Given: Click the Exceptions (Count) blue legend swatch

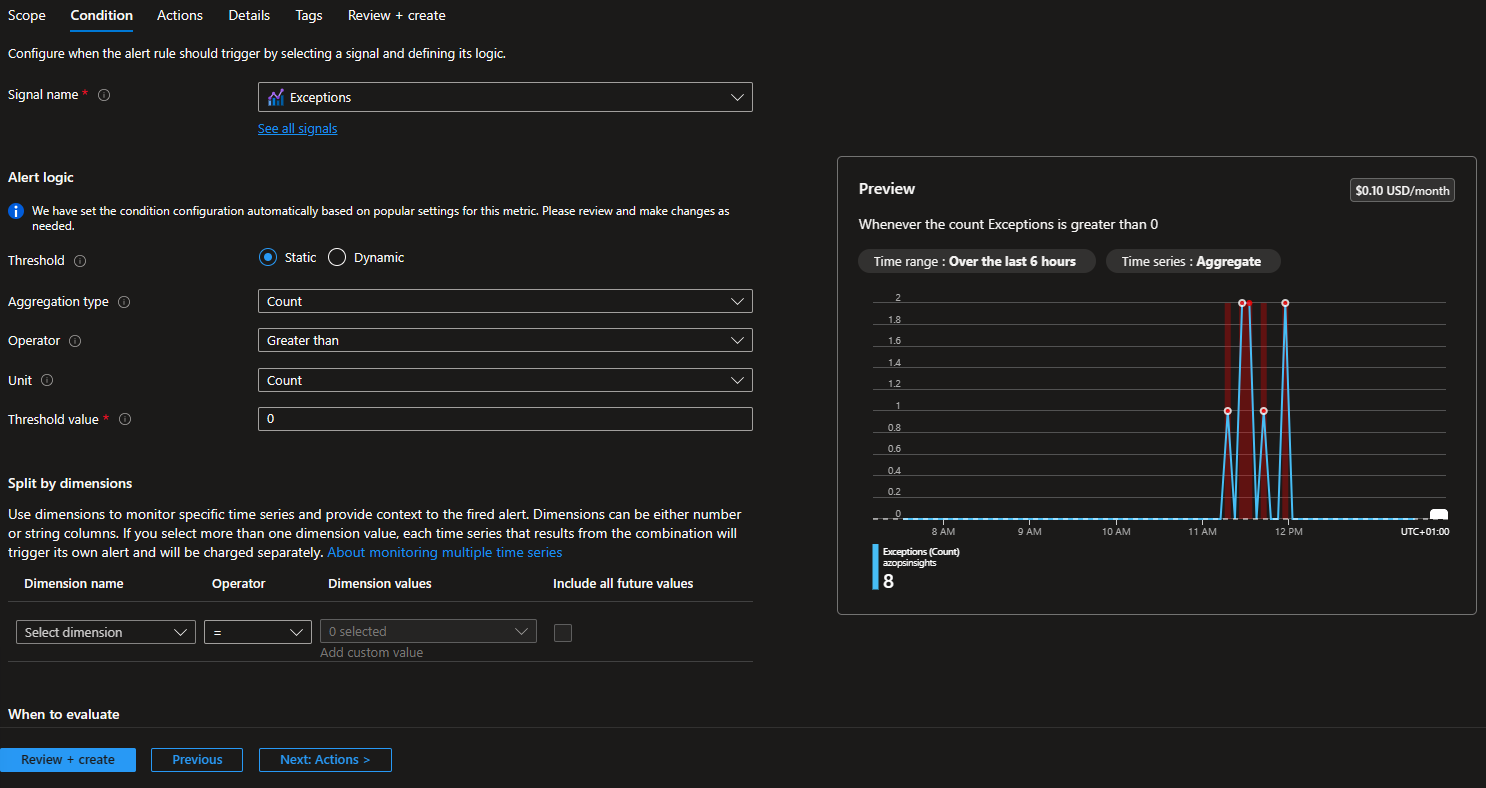Looking at the screenshot, I should (x=876, y=567).
